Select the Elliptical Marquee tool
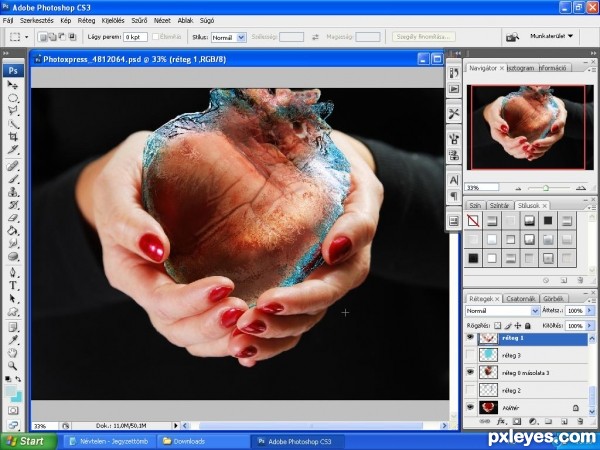600x450 pixels. [x=13, y=98]
